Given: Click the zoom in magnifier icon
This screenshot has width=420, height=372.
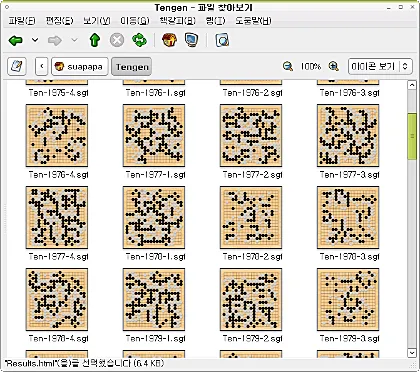Looking at the screenshot, I should click(x=333, y=66).
